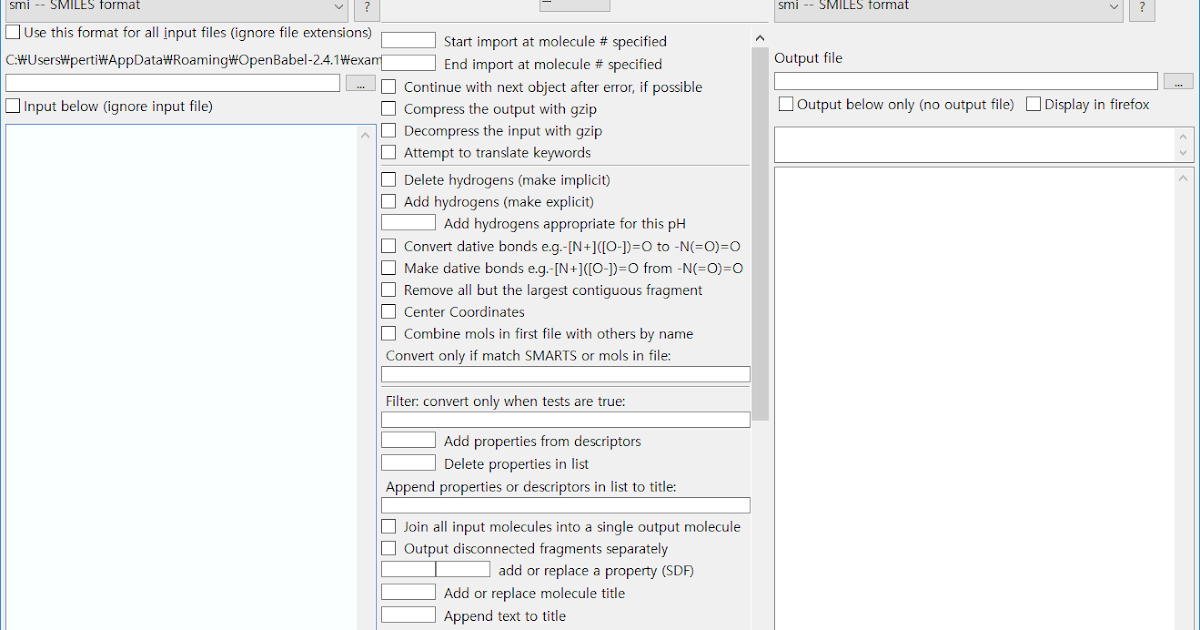Browse for output file with ellipsis button

tap(1178, 81)
